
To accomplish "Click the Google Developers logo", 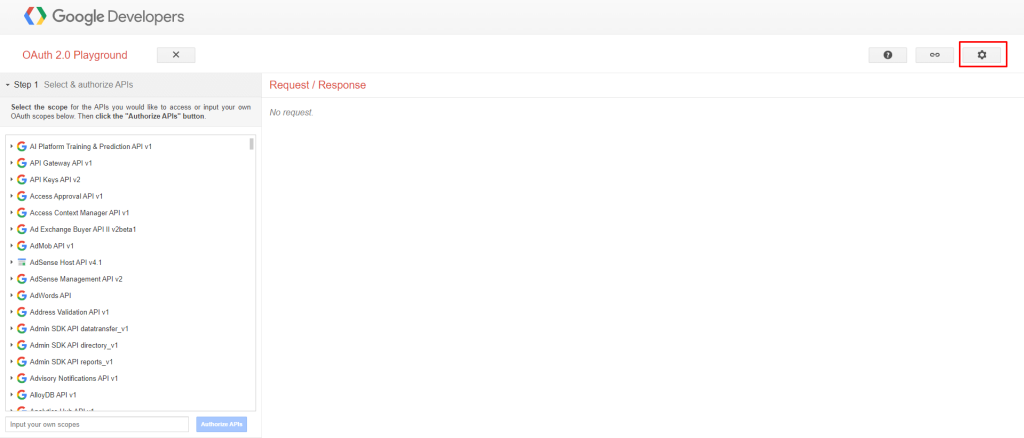I will tap(104, 17).
